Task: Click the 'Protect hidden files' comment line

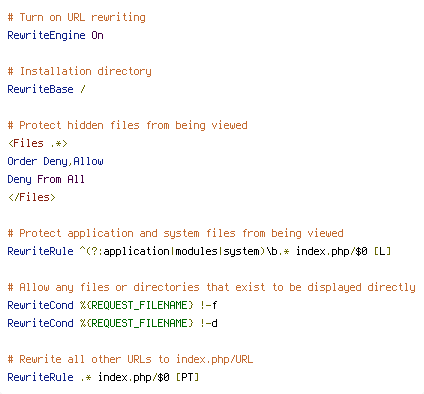Action: [x=127, y=125]
